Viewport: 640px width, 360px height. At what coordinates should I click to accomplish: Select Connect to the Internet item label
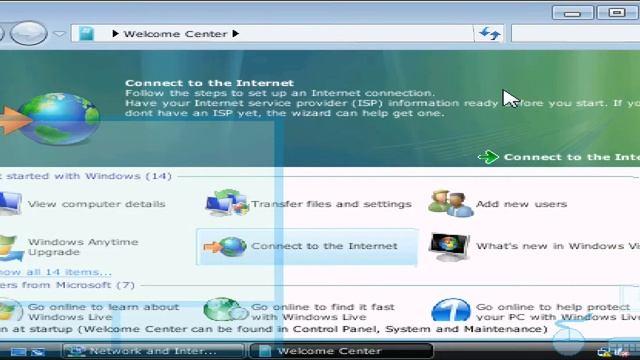point(324,246)
